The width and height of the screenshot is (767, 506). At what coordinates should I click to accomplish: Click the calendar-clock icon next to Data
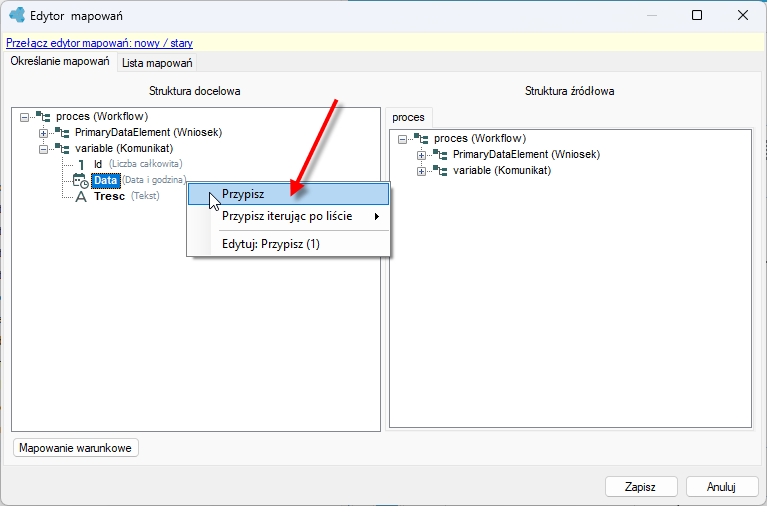coord(81,181)
